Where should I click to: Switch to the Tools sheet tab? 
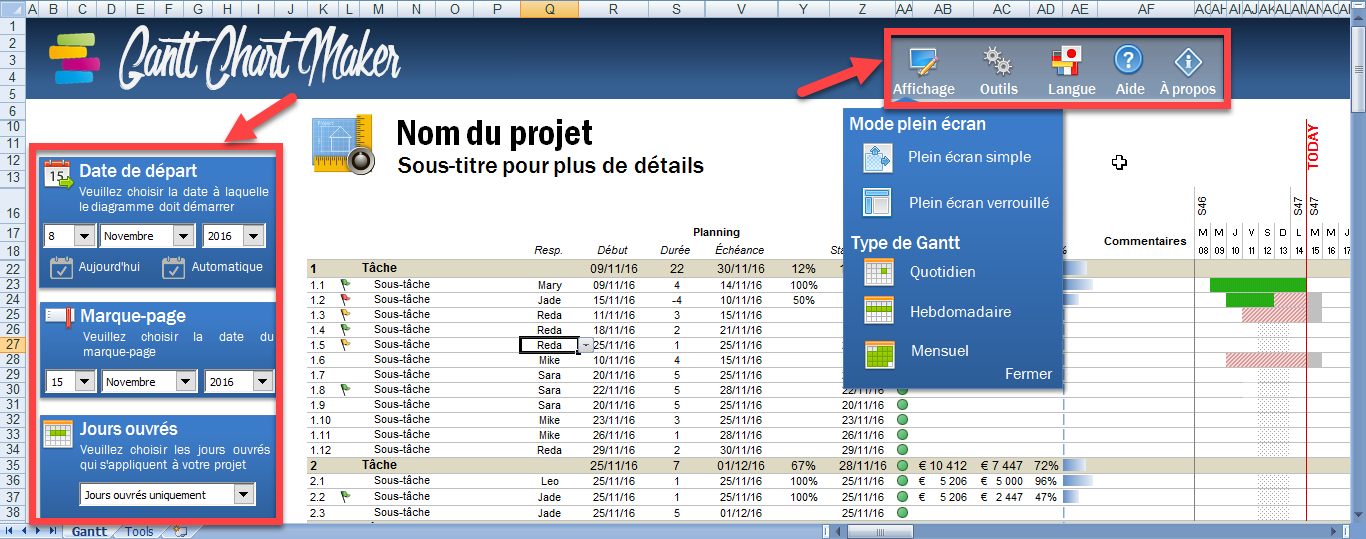coord(139,531)
